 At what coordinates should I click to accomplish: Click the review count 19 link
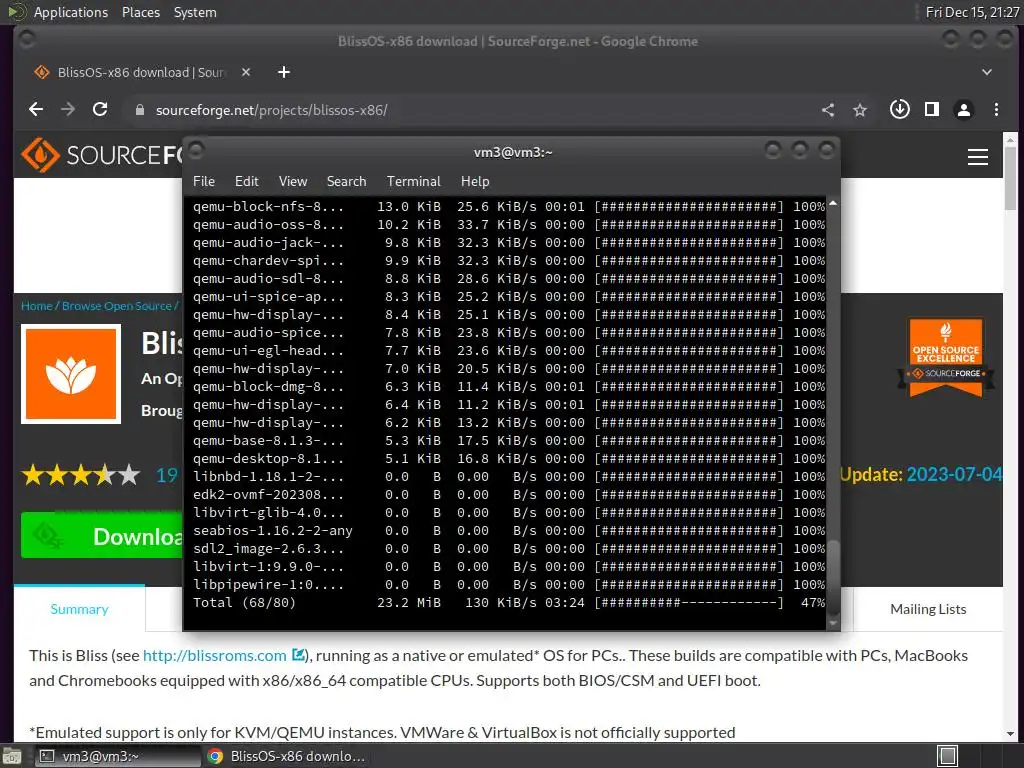point(167,475)
